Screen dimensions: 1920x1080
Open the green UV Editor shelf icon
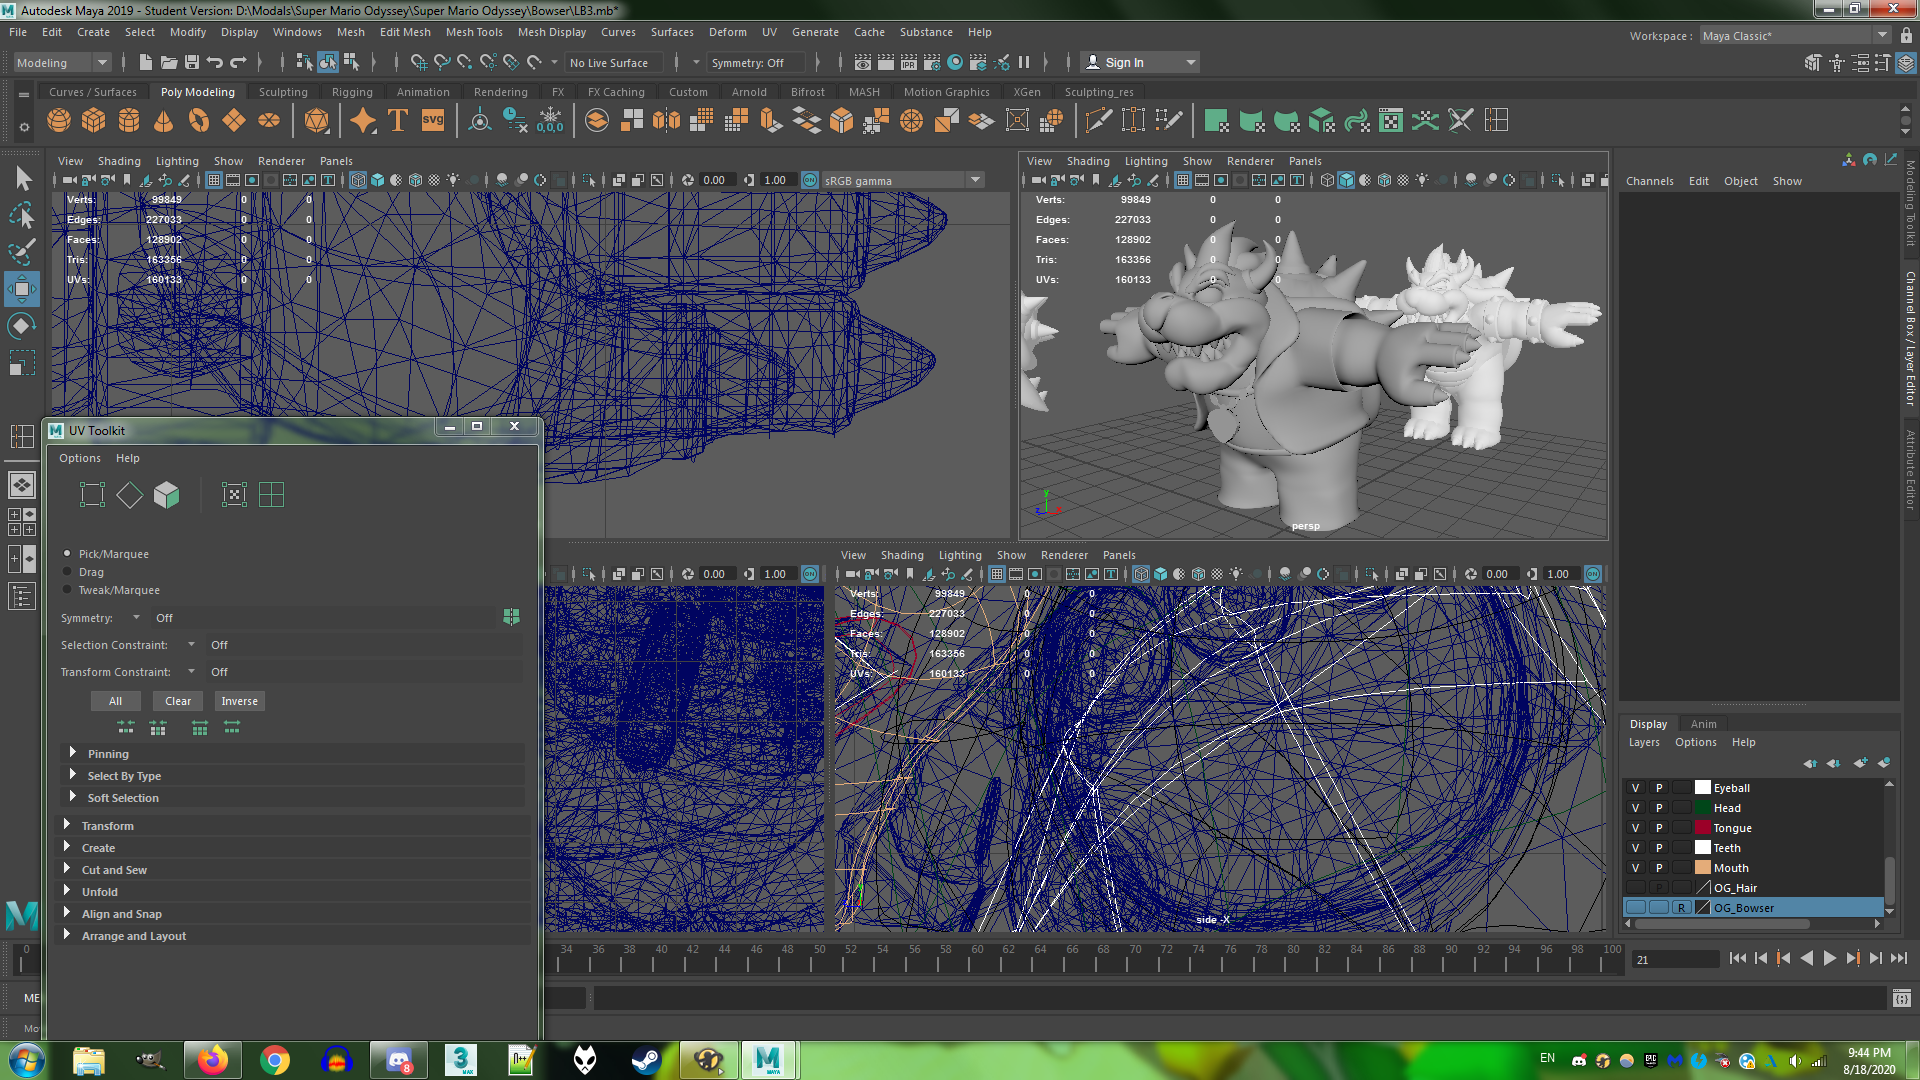[1391, 121]
